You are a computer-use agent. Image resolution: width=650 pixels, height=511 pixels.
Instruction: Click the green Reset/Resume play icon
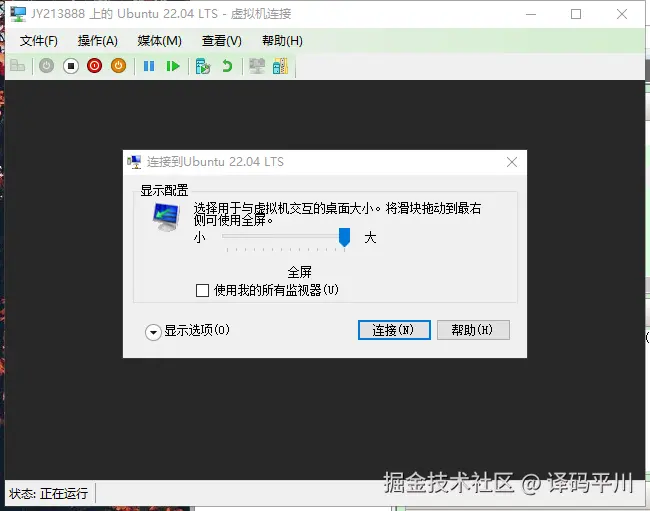[x=173, y=66]
